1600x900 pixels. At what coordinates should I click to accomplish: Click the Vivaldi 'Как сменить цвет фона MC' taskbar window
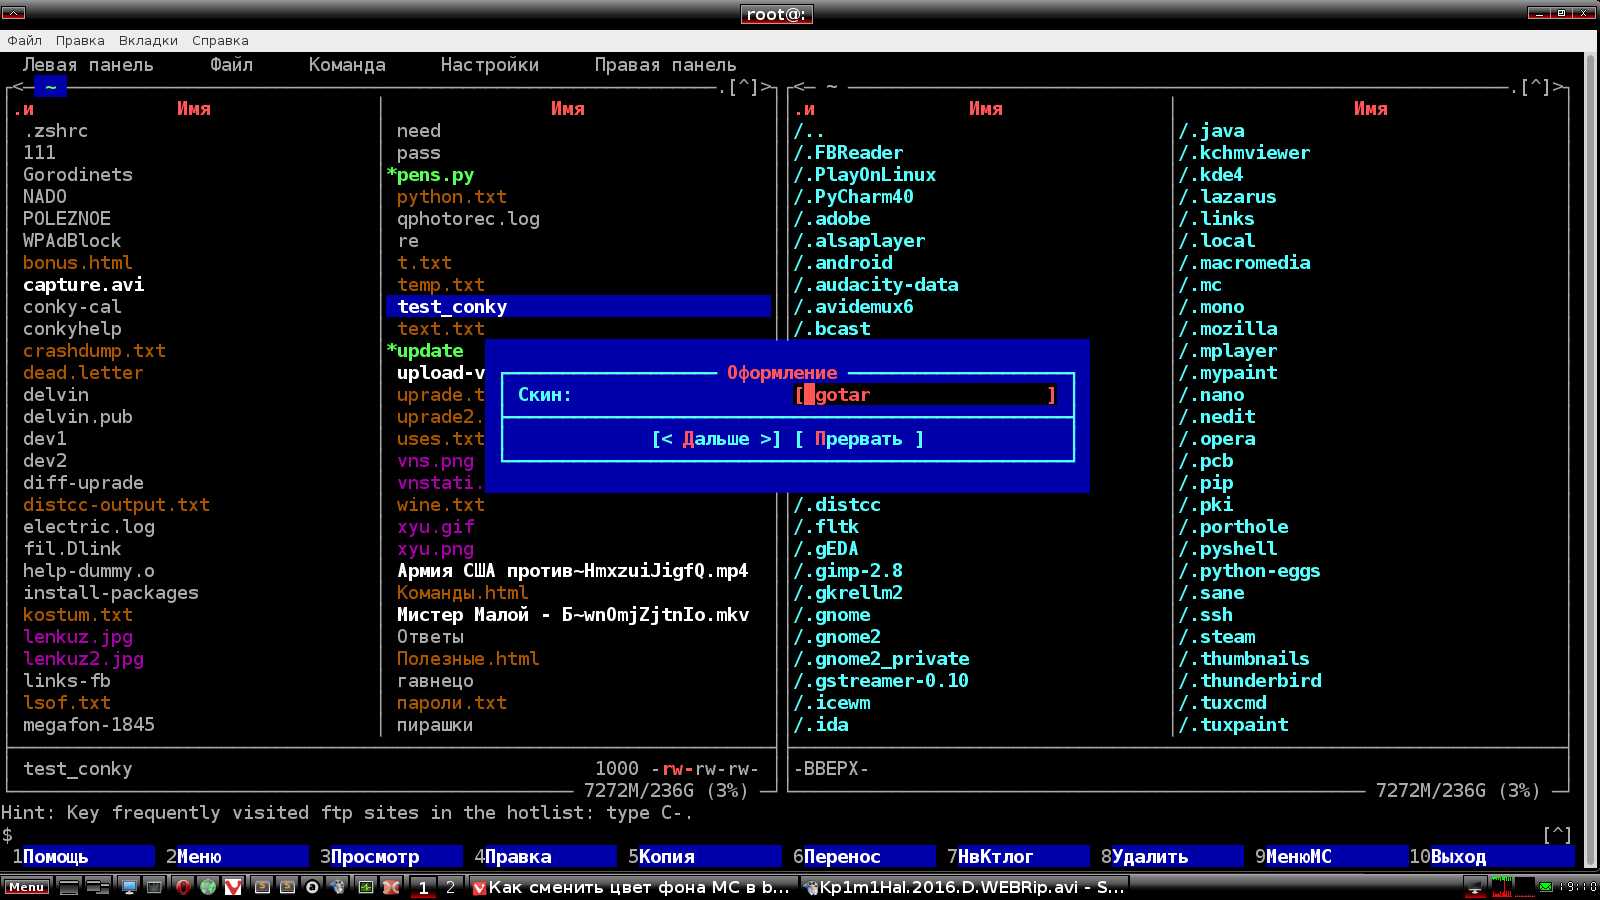tap(632, 887)
